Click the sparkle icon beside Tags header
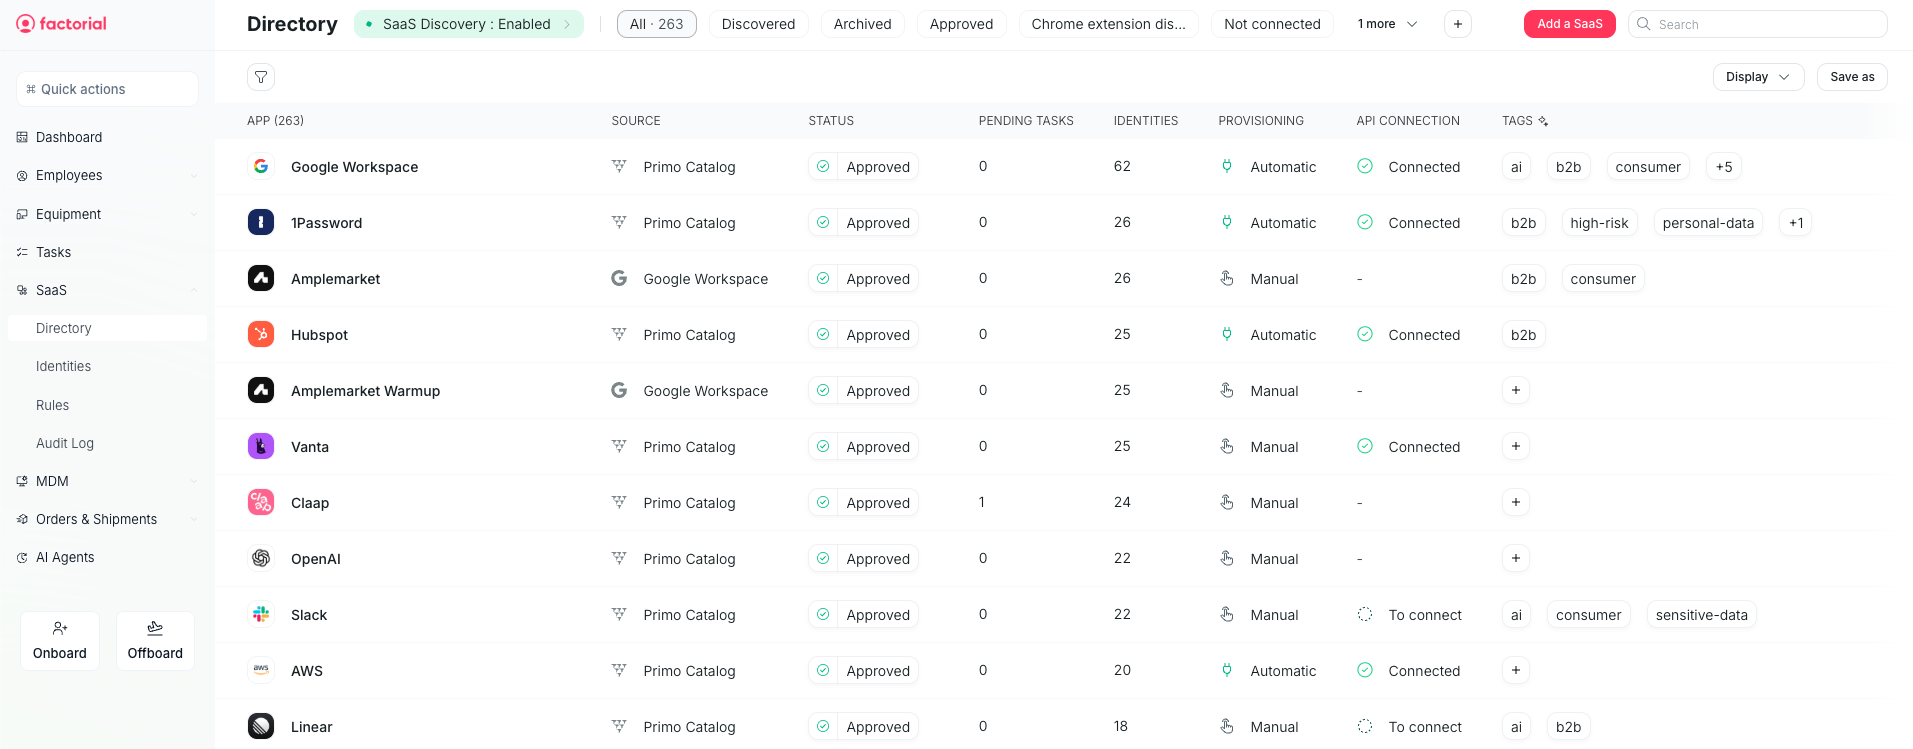Screen dimensions: 1913x749 click(x=1543, y=121)
